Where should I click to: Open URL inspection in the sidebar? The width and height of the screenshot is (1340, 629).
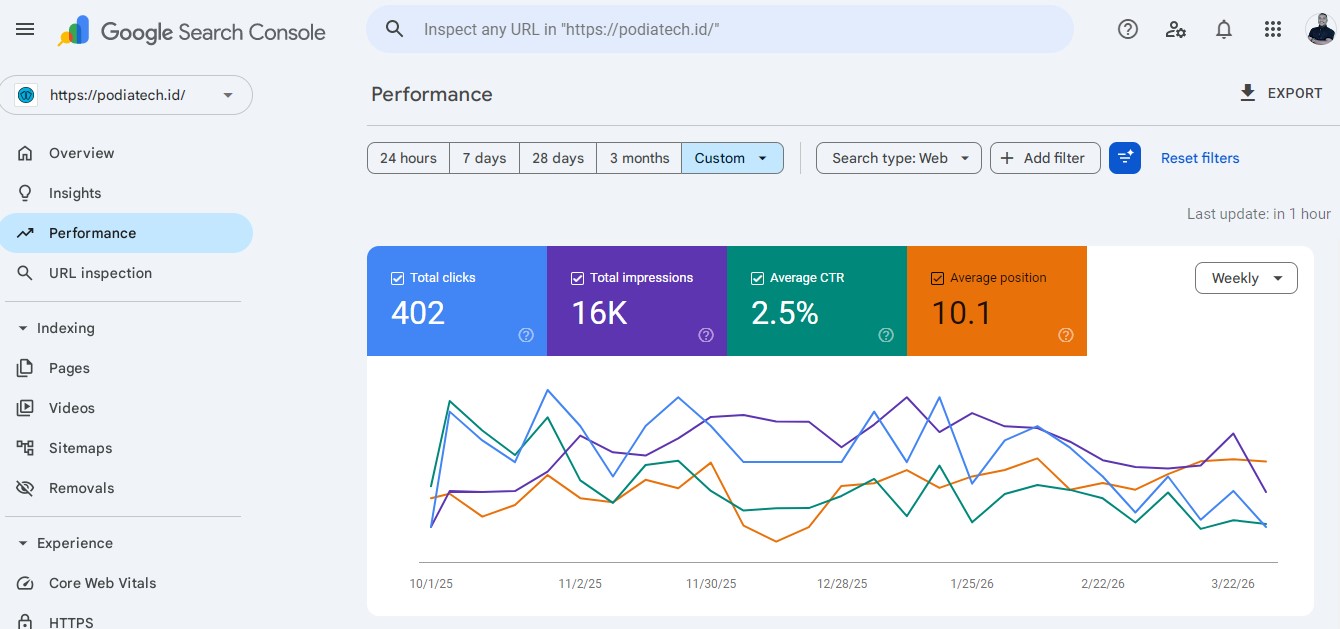coord(100,273)
